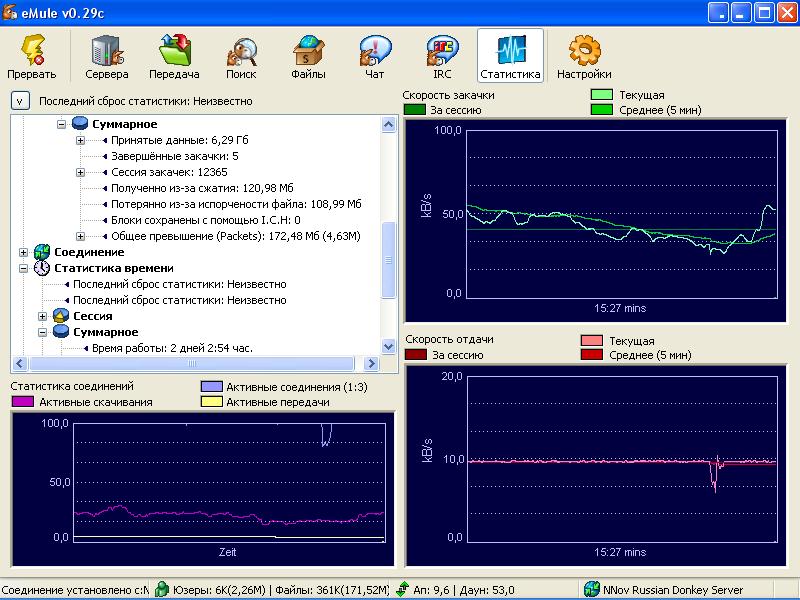Viewport: 800px width, 600px height.
Task: Select Время работы: 2 дней 2:54 row
Action: [x=172, y=348]
